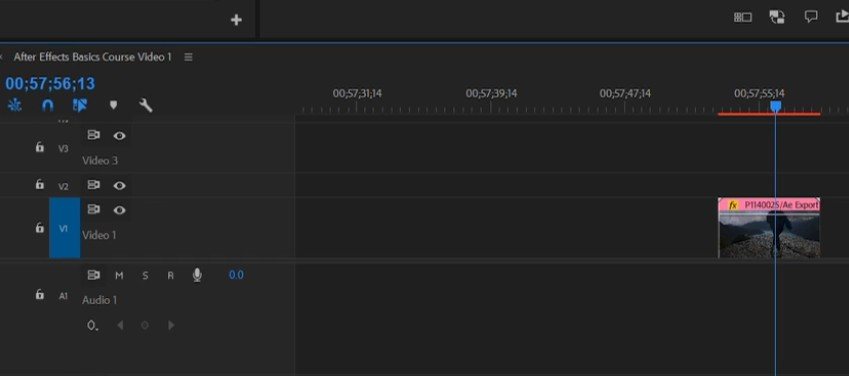The image size is (849, 376).
Task: Toggle sync lock on Audio 1
Action: [94, 275]
